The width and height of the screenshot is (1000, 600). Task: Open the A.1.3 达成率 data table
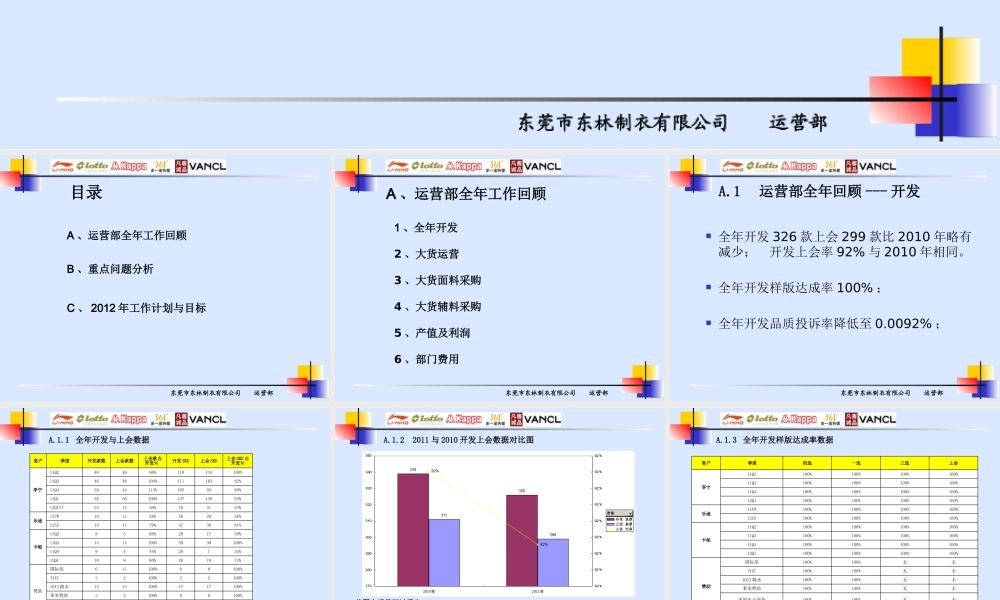click(834, 528)
